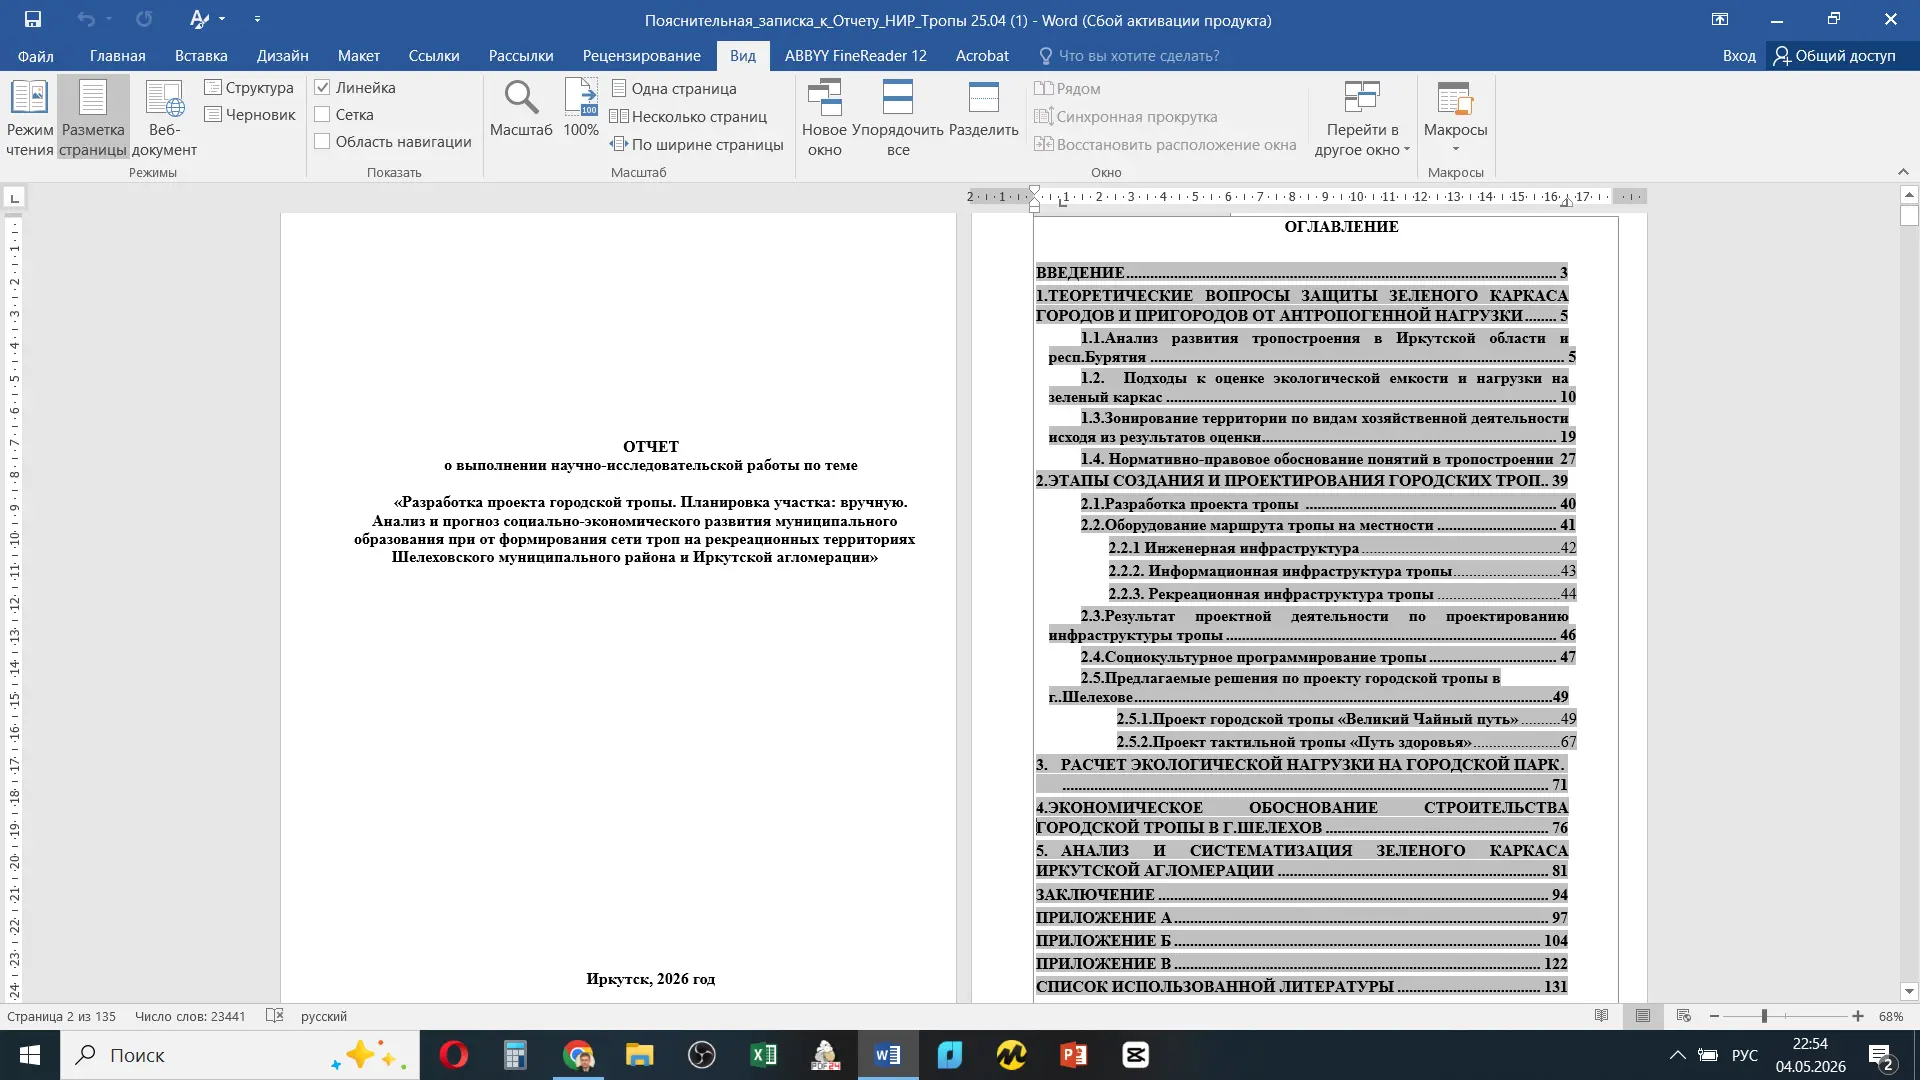The width and height of the screenshot is (1920, 1080).
Task: Select По ширине страницы zoom option
Action: click(x=696, y=145)
